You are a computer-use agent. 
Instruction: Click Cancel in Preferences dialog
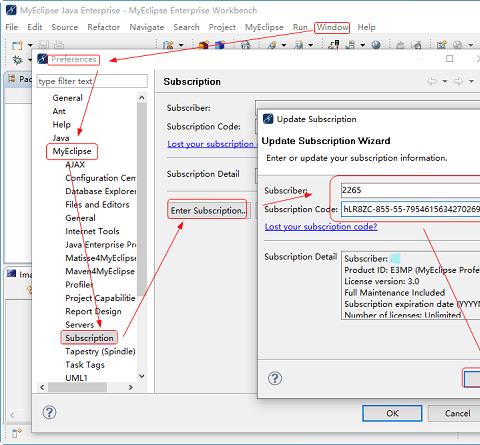(454, 413)
